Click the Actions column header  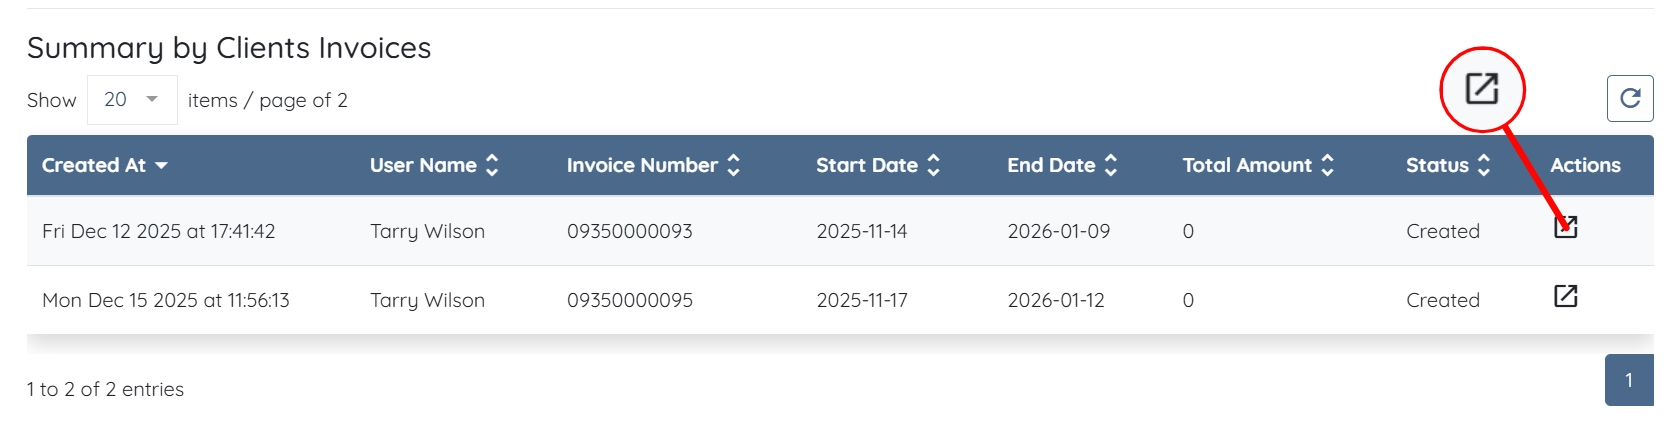pyautogui.click(x=1585, y=166)
